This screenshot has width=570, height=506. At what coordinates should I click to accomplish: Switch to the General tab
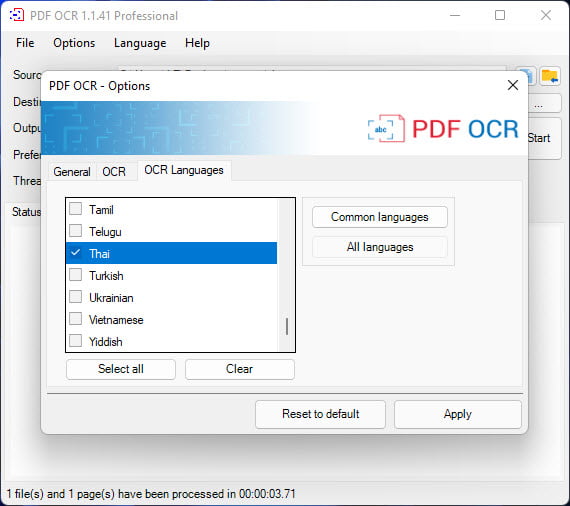[72, 172]
